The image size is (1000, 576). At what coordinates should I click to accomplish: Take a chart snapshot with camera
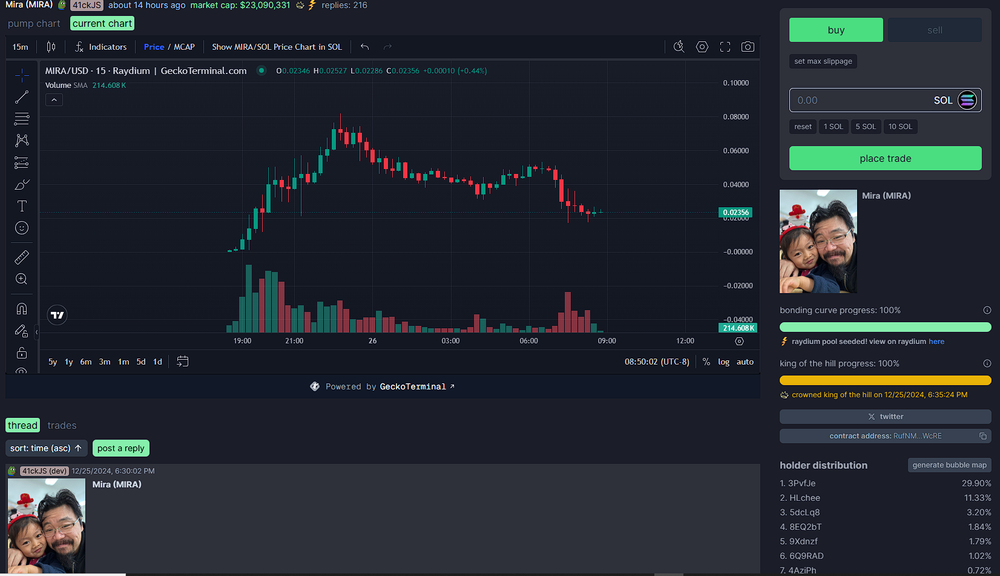pos(747,47)
